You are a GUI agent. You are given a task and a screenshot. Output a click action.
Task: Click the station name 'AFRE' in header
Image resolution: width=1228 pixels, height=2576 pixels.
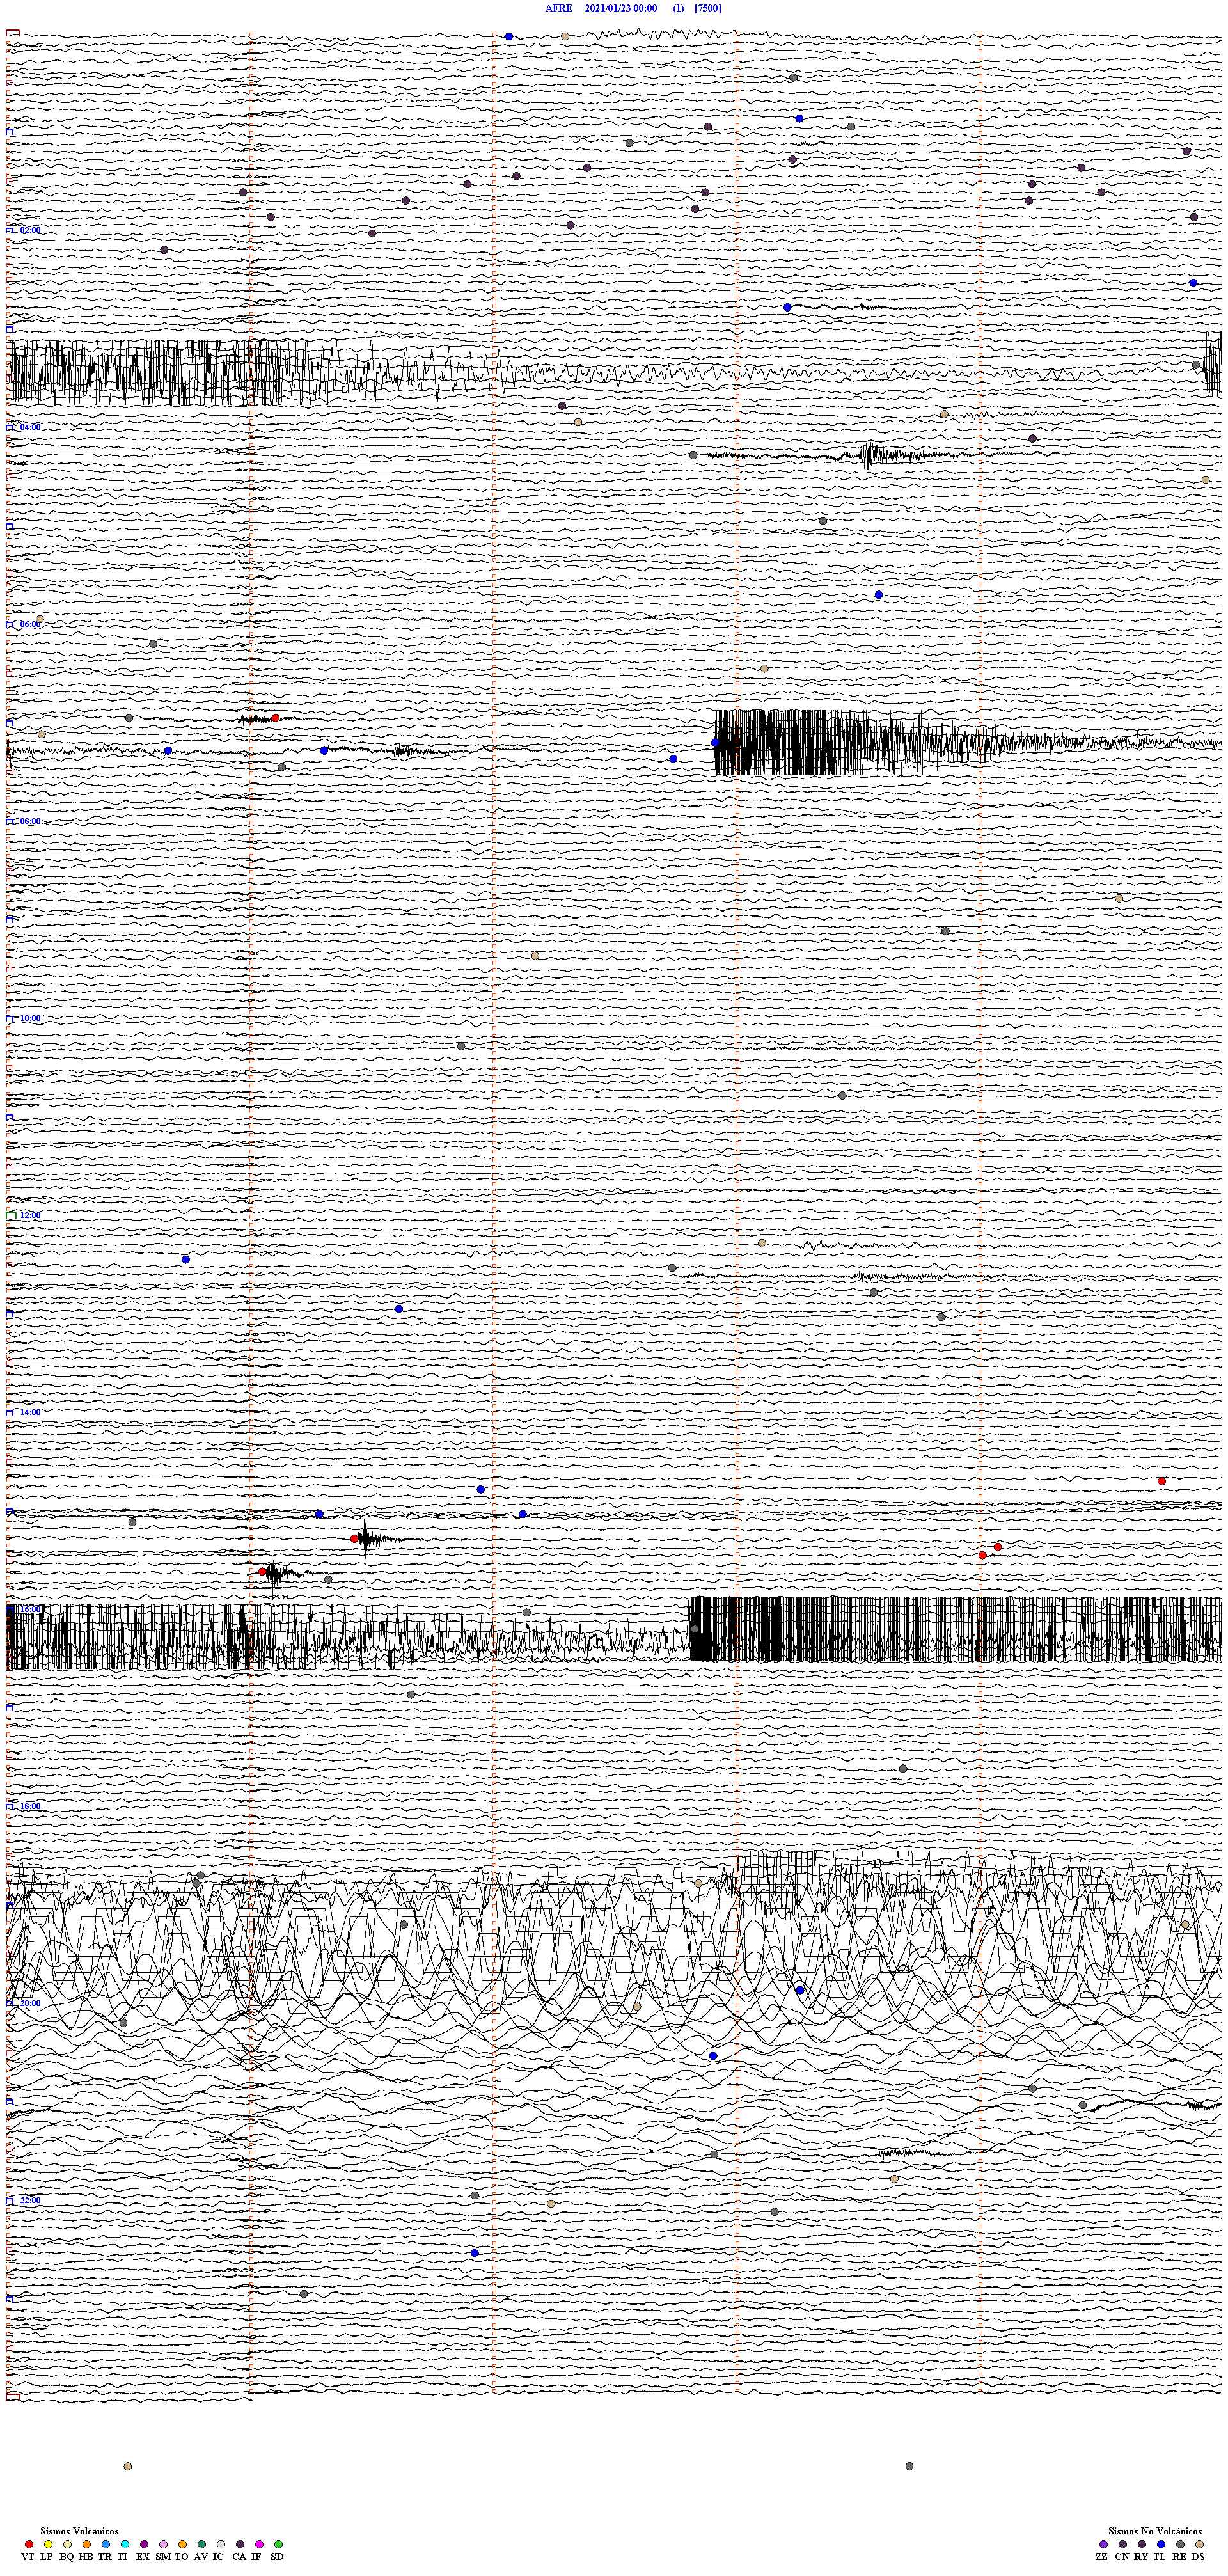click(x=559, y=8)
